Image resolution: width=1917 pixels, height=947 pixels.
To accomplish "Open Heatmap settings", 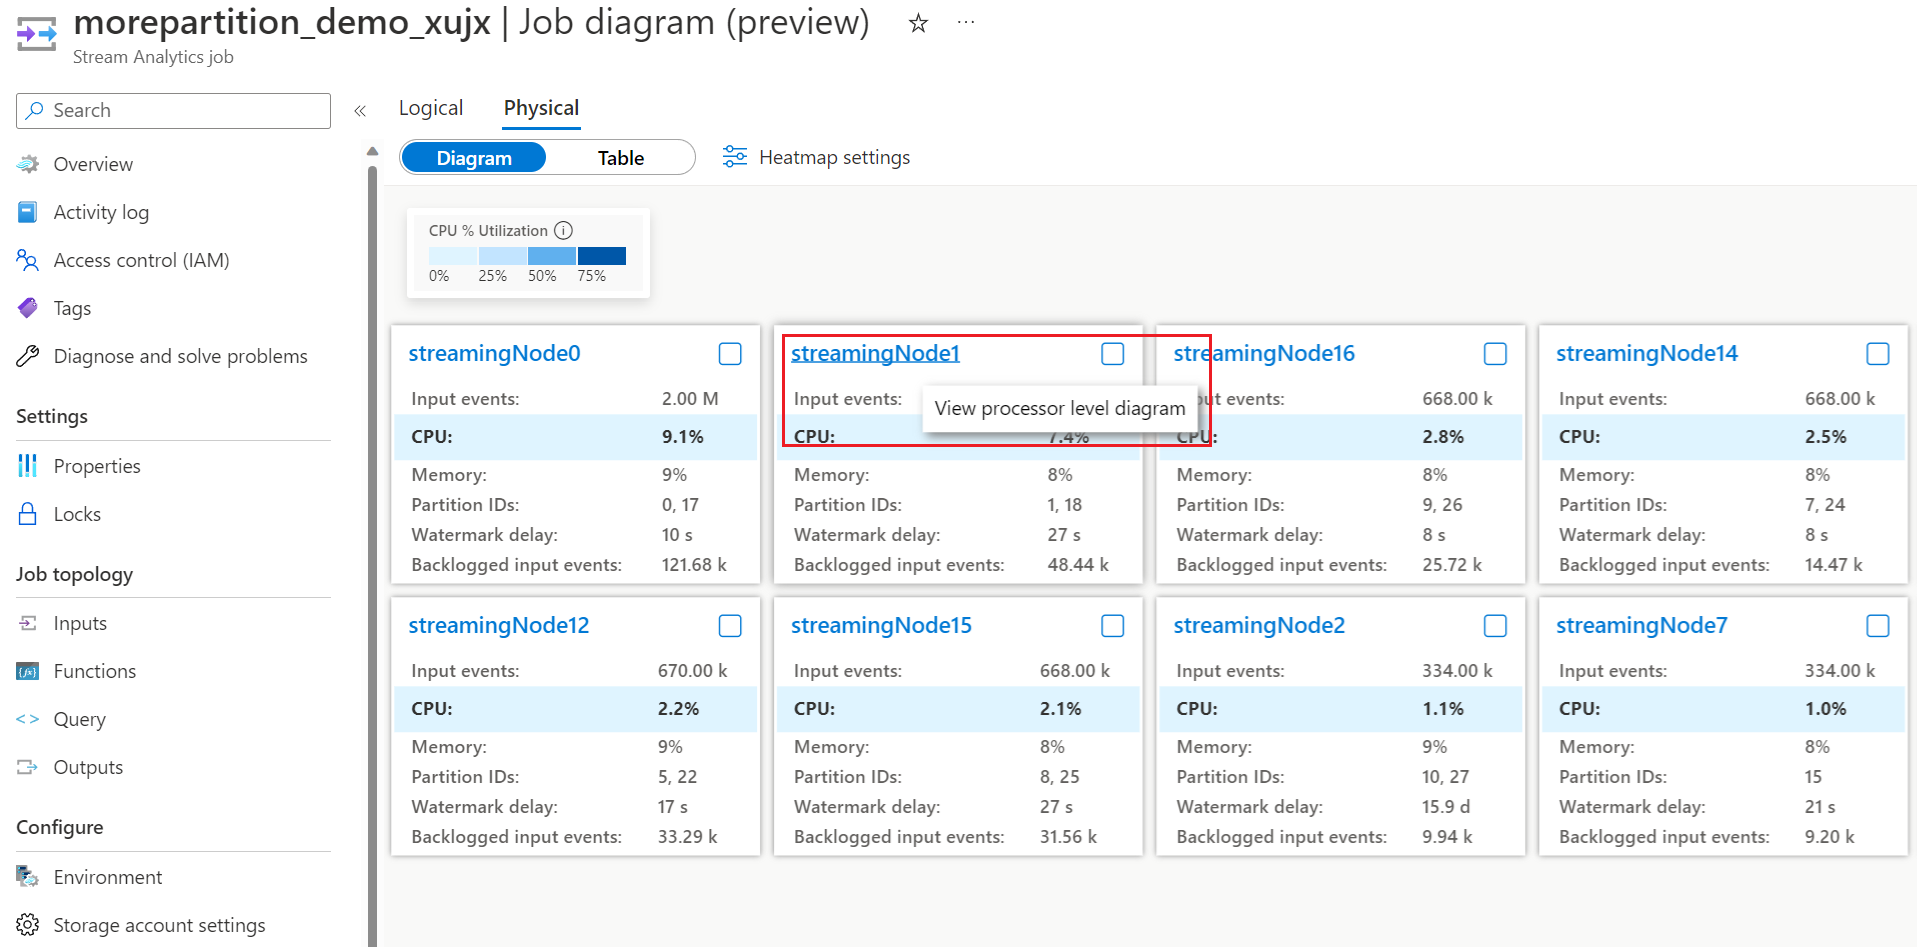I will point(817,157).
